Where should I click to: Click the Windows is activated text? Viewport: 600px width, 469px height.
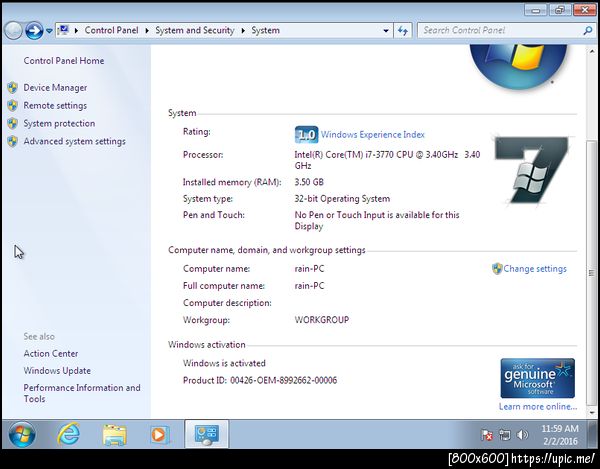pyautogui.click(x=224, y=363)
